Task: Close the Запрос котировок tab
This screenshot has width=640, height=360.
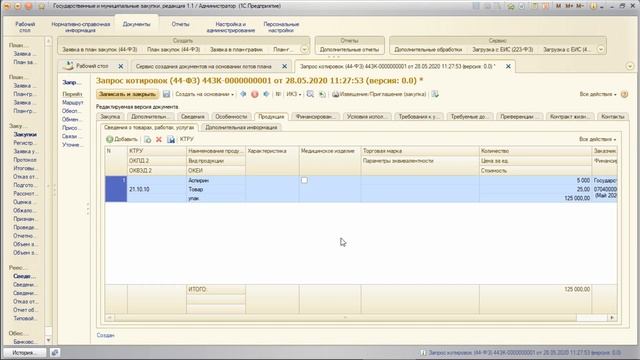Action: [508, 66]
